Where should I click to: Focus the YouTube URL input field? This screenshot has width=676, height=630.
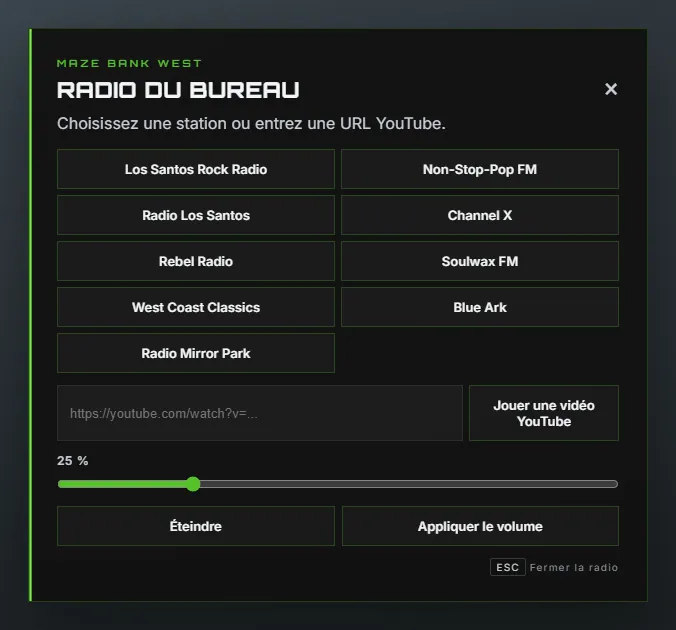pyautogui.click(x=260, y=413)
